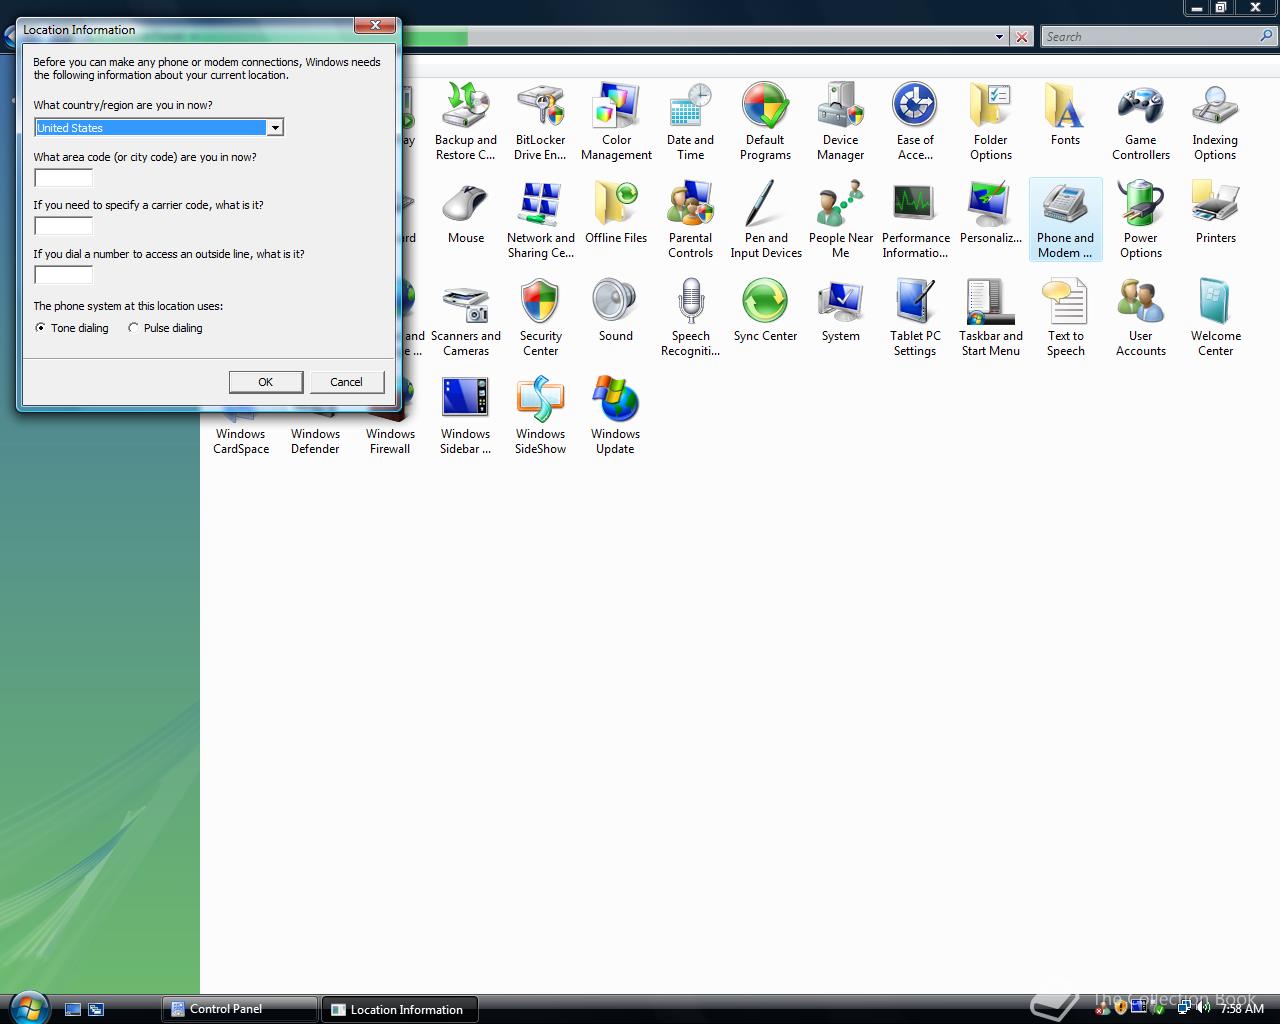Select Tone dialing radio button

point(40,328)
